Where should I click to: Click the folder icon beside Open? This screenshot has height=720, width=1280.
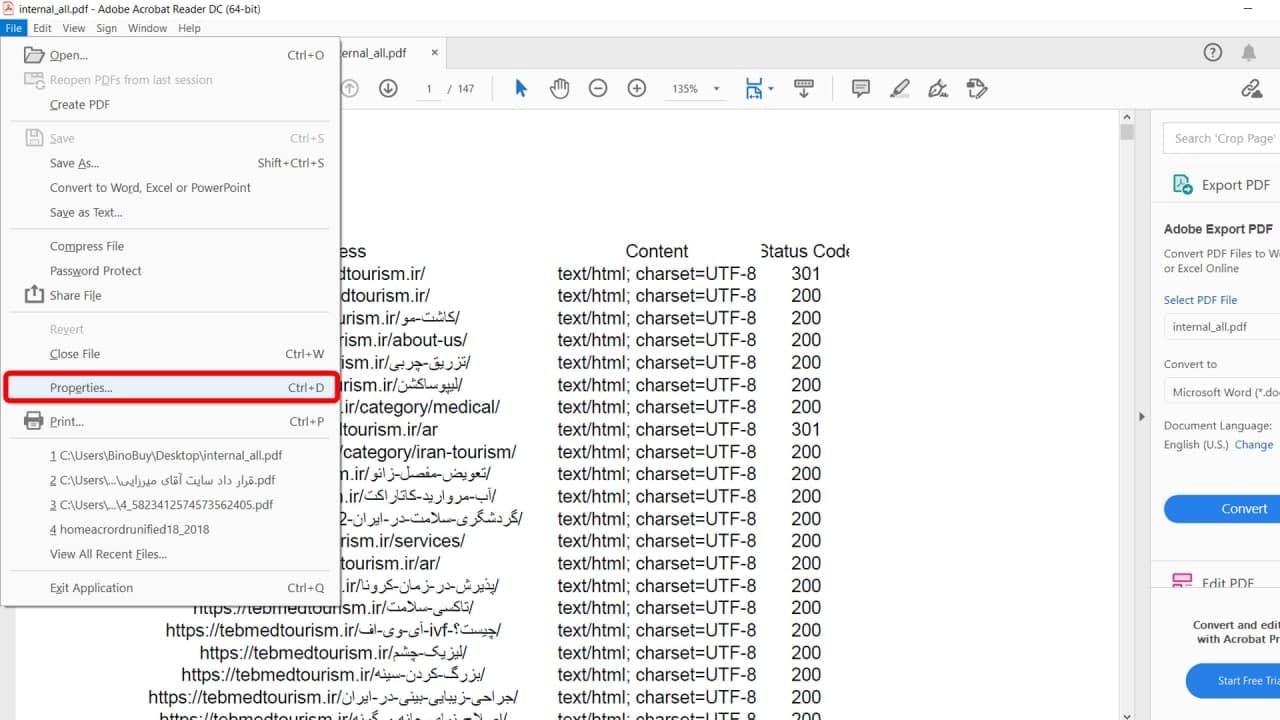(x=34, y=55)
